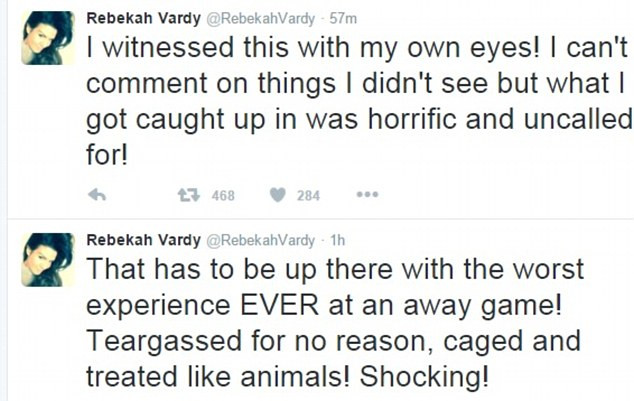Open the profile avatar on first tweet

[x=48, y=38]
